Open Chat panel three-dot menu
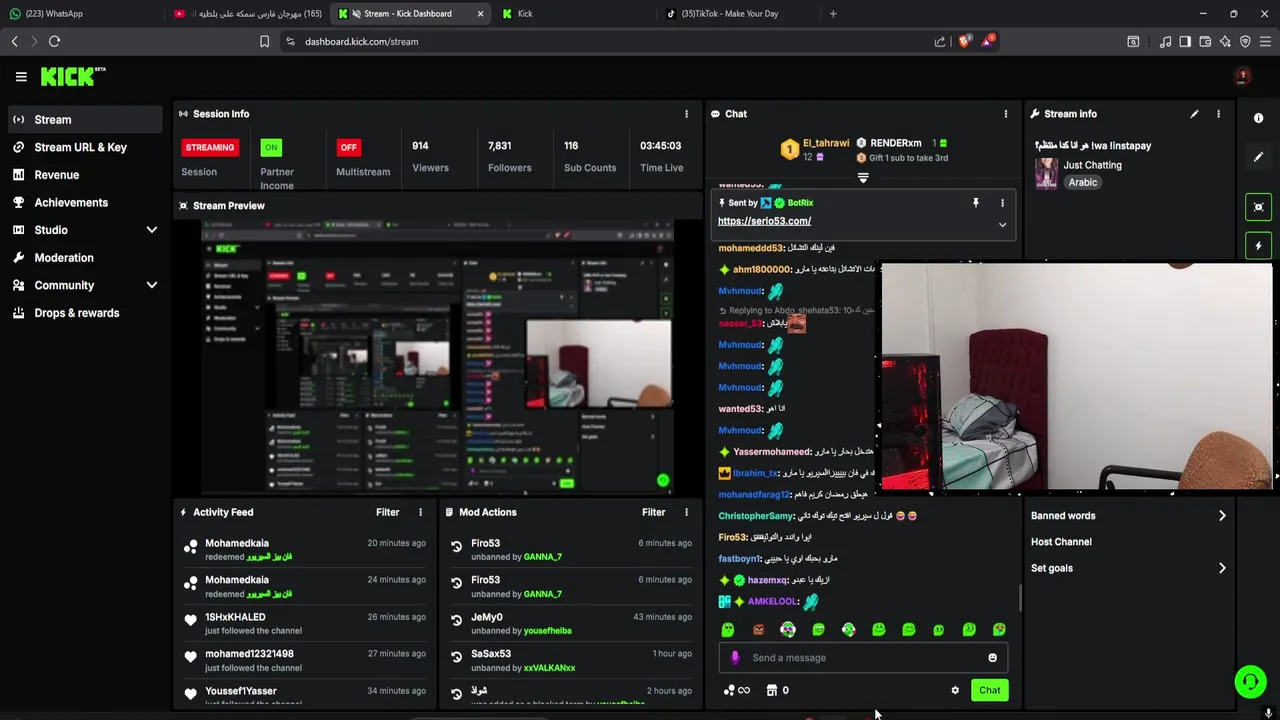This screenshot has height=720, width=1280. tap(1005, 114)
